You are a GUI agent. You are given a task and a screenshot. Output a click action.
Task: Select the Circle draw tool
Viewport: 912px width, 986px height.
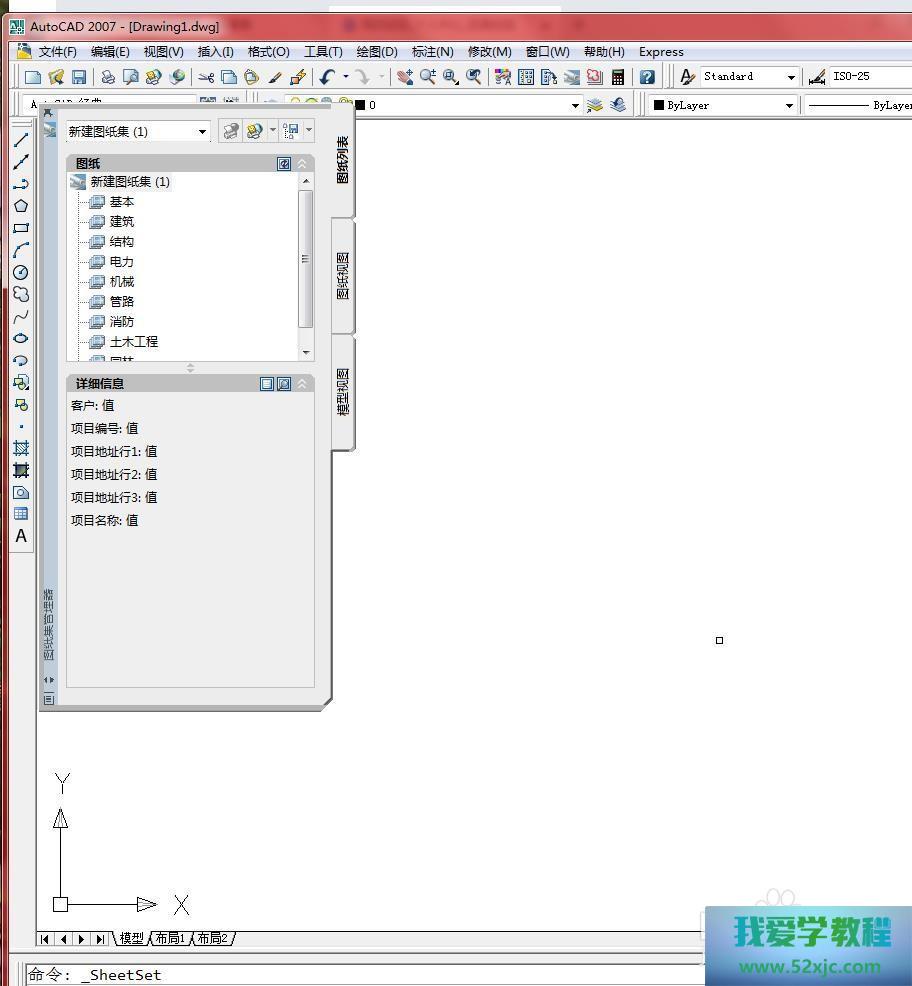20,272
